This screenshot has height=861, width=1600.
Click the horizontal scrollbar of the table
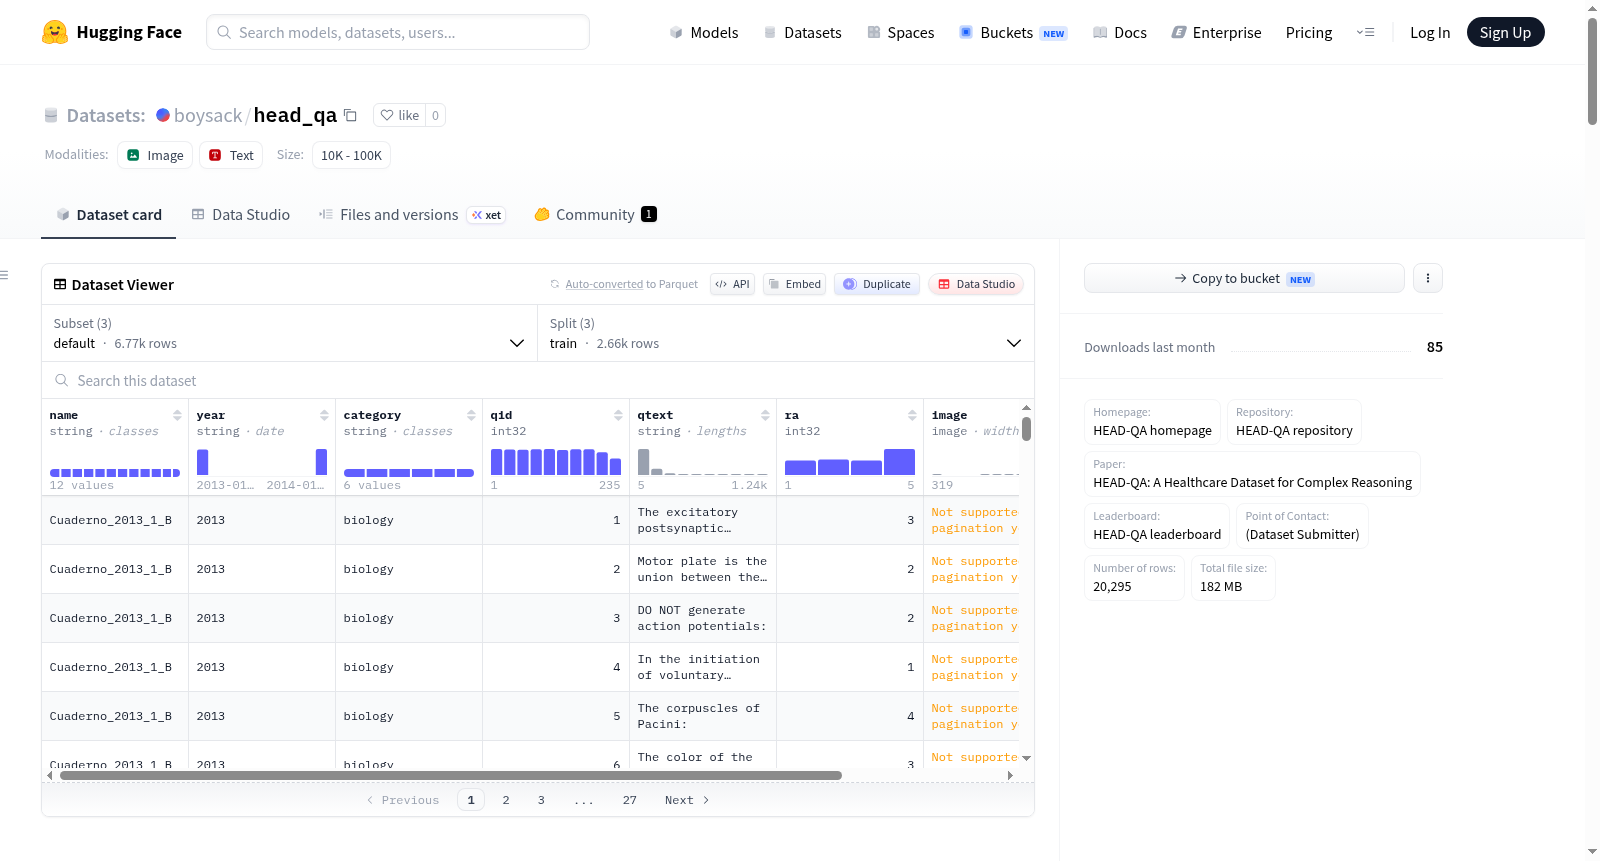450,775
